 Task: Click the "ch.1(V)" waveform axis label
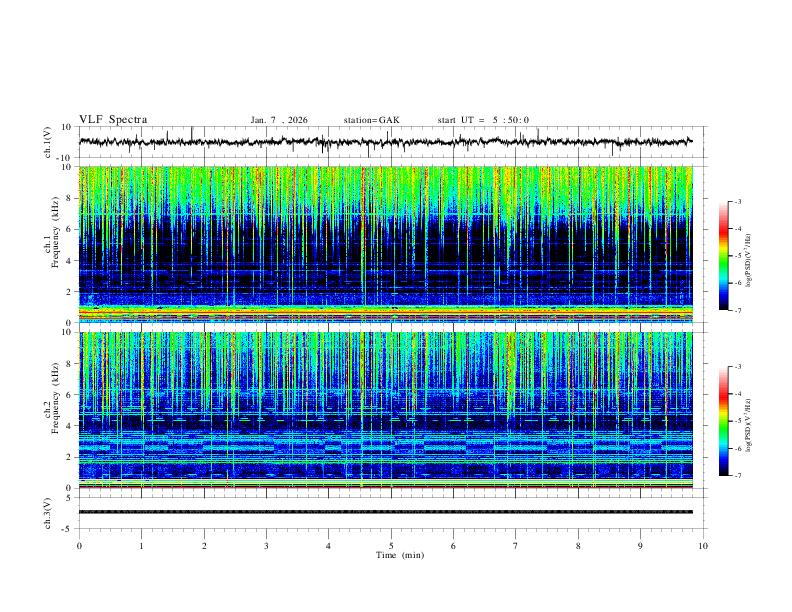pyautogui.click(x=48, y=142)
